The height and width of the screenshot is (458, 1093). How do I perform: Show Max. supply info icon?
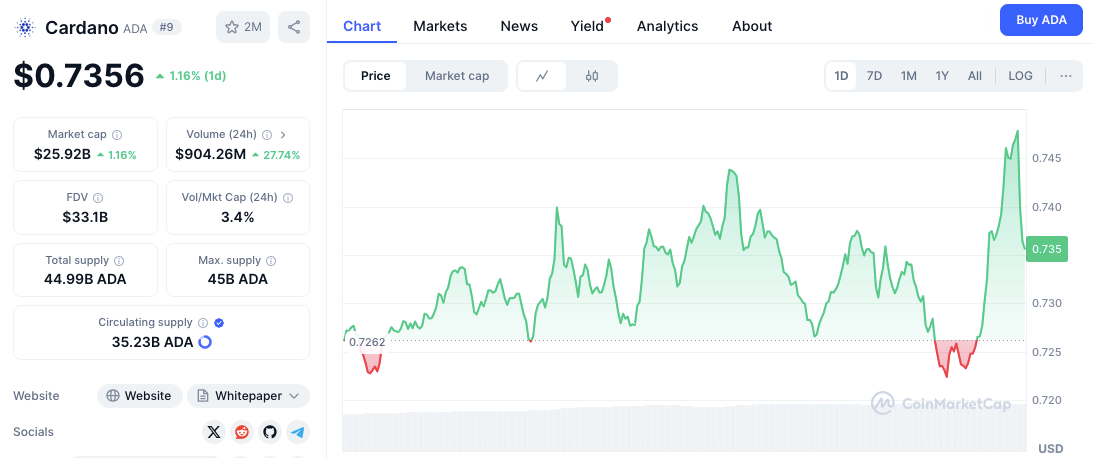(x=271, y=261)
